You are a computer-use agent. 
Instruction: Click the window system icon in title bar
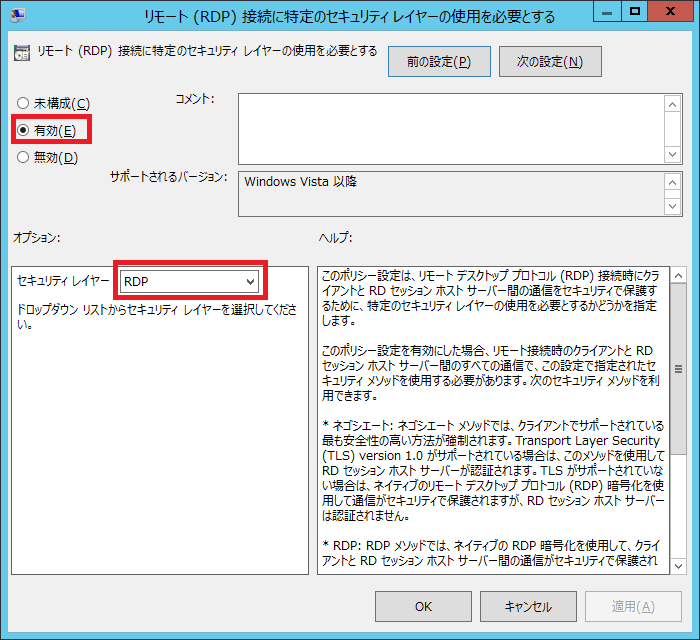[x=18, y=16]
